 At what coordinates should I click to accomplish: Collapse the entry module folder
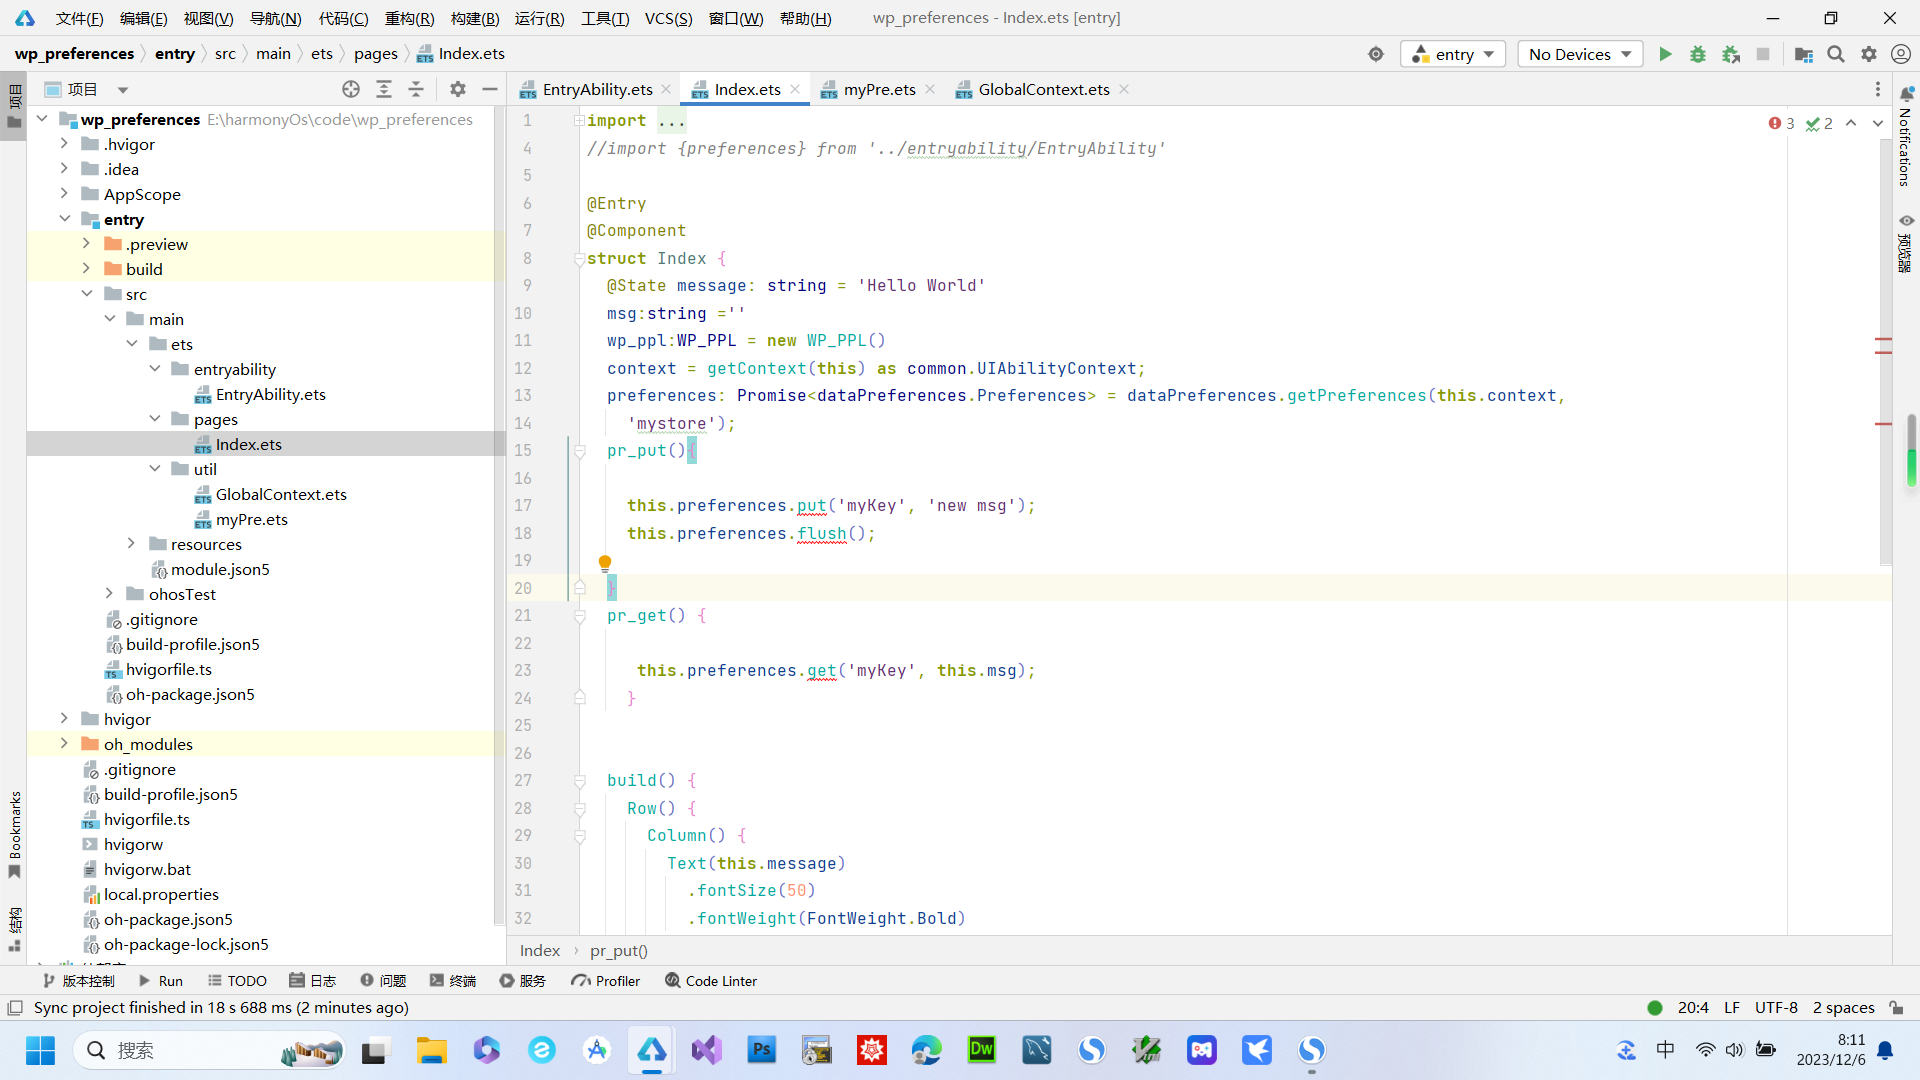(64, 219)
